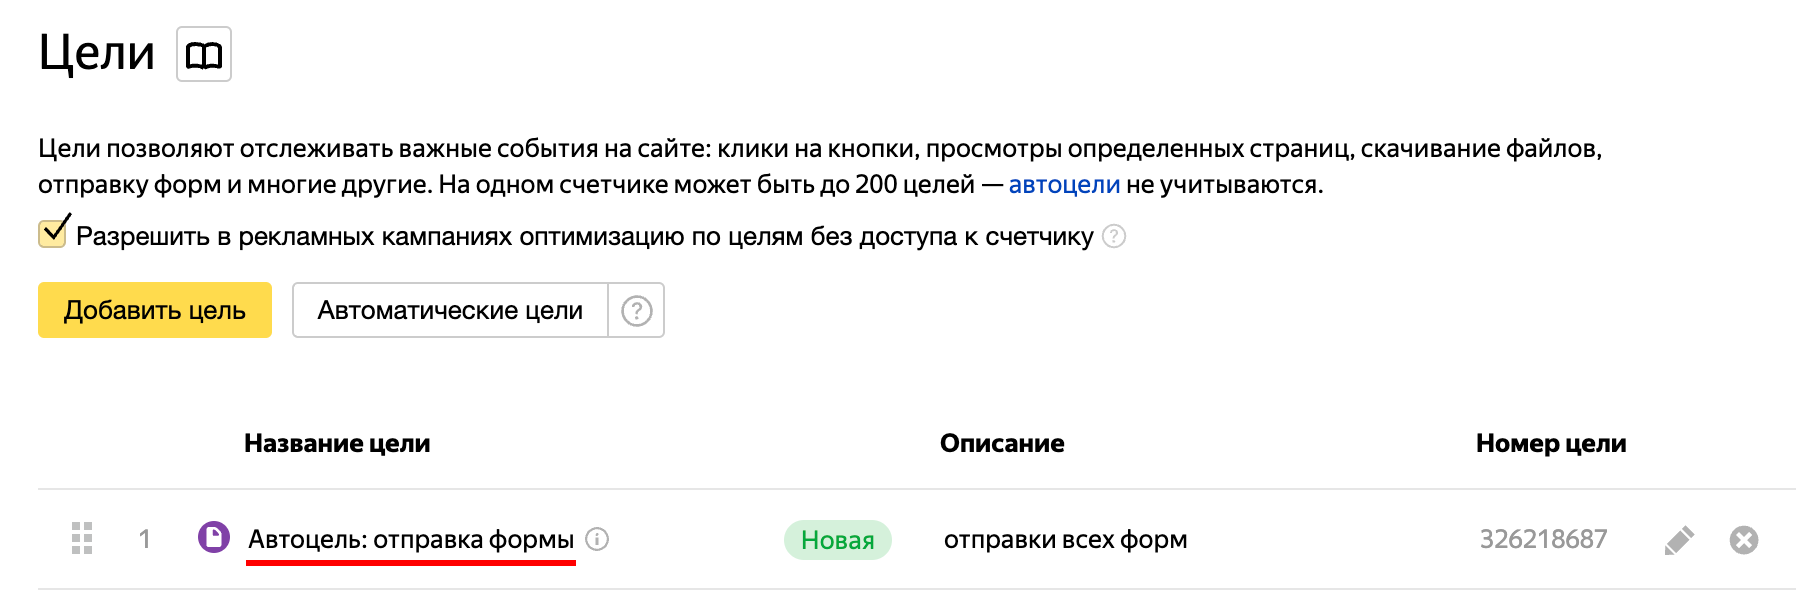Click the Описание column header
The height and width of the screenshot is (604, 1812).
1001,443
